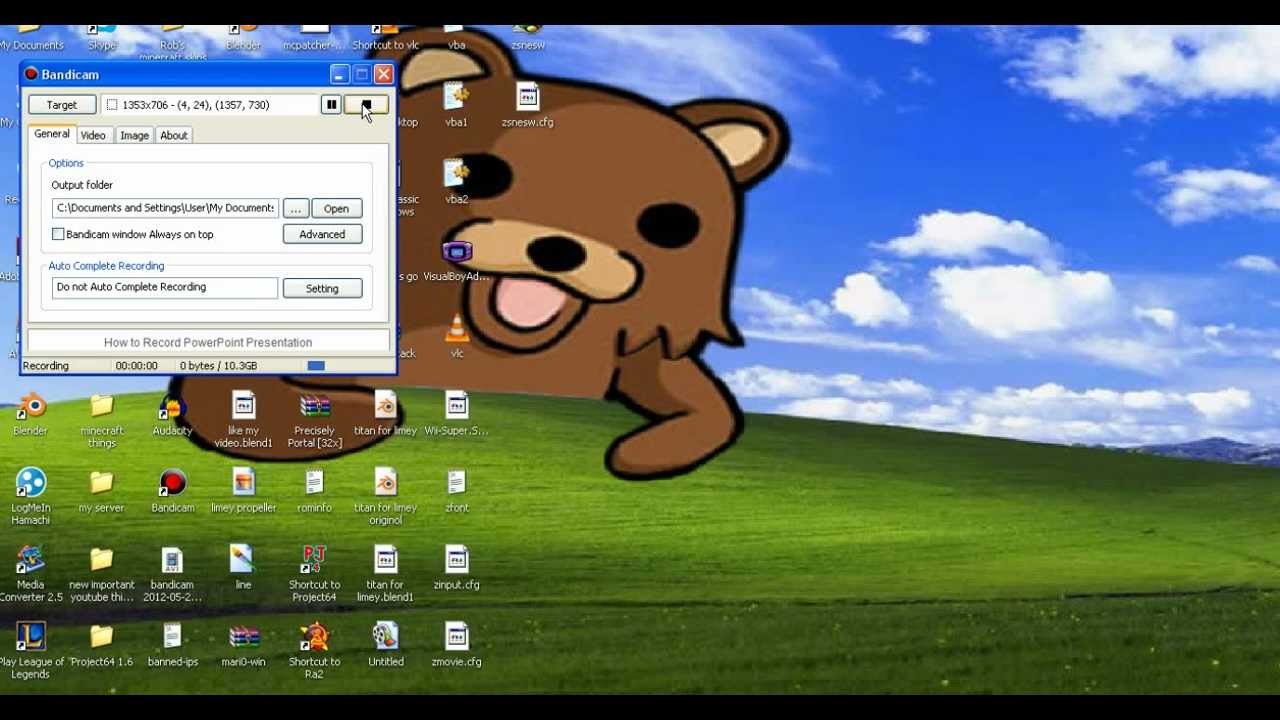Select the Bandicam desktop shortcut

tap(172, 491)
